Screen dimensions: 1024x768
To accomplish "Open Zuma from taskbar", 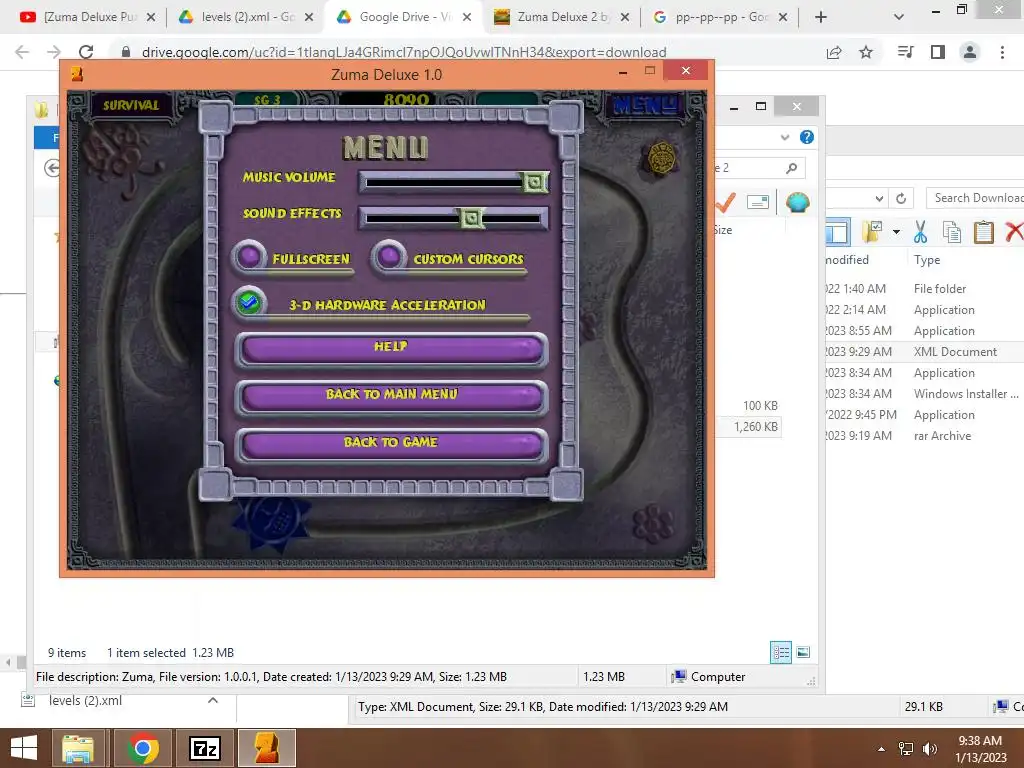I will 266,748.
